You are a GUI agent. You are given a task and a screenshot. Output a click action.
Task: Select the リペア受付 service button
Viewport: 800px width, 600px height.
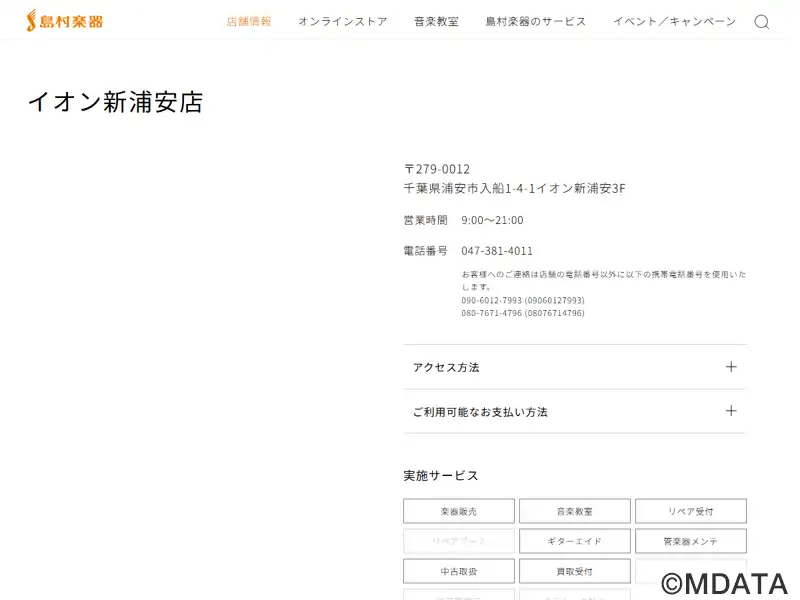(691, 511)
